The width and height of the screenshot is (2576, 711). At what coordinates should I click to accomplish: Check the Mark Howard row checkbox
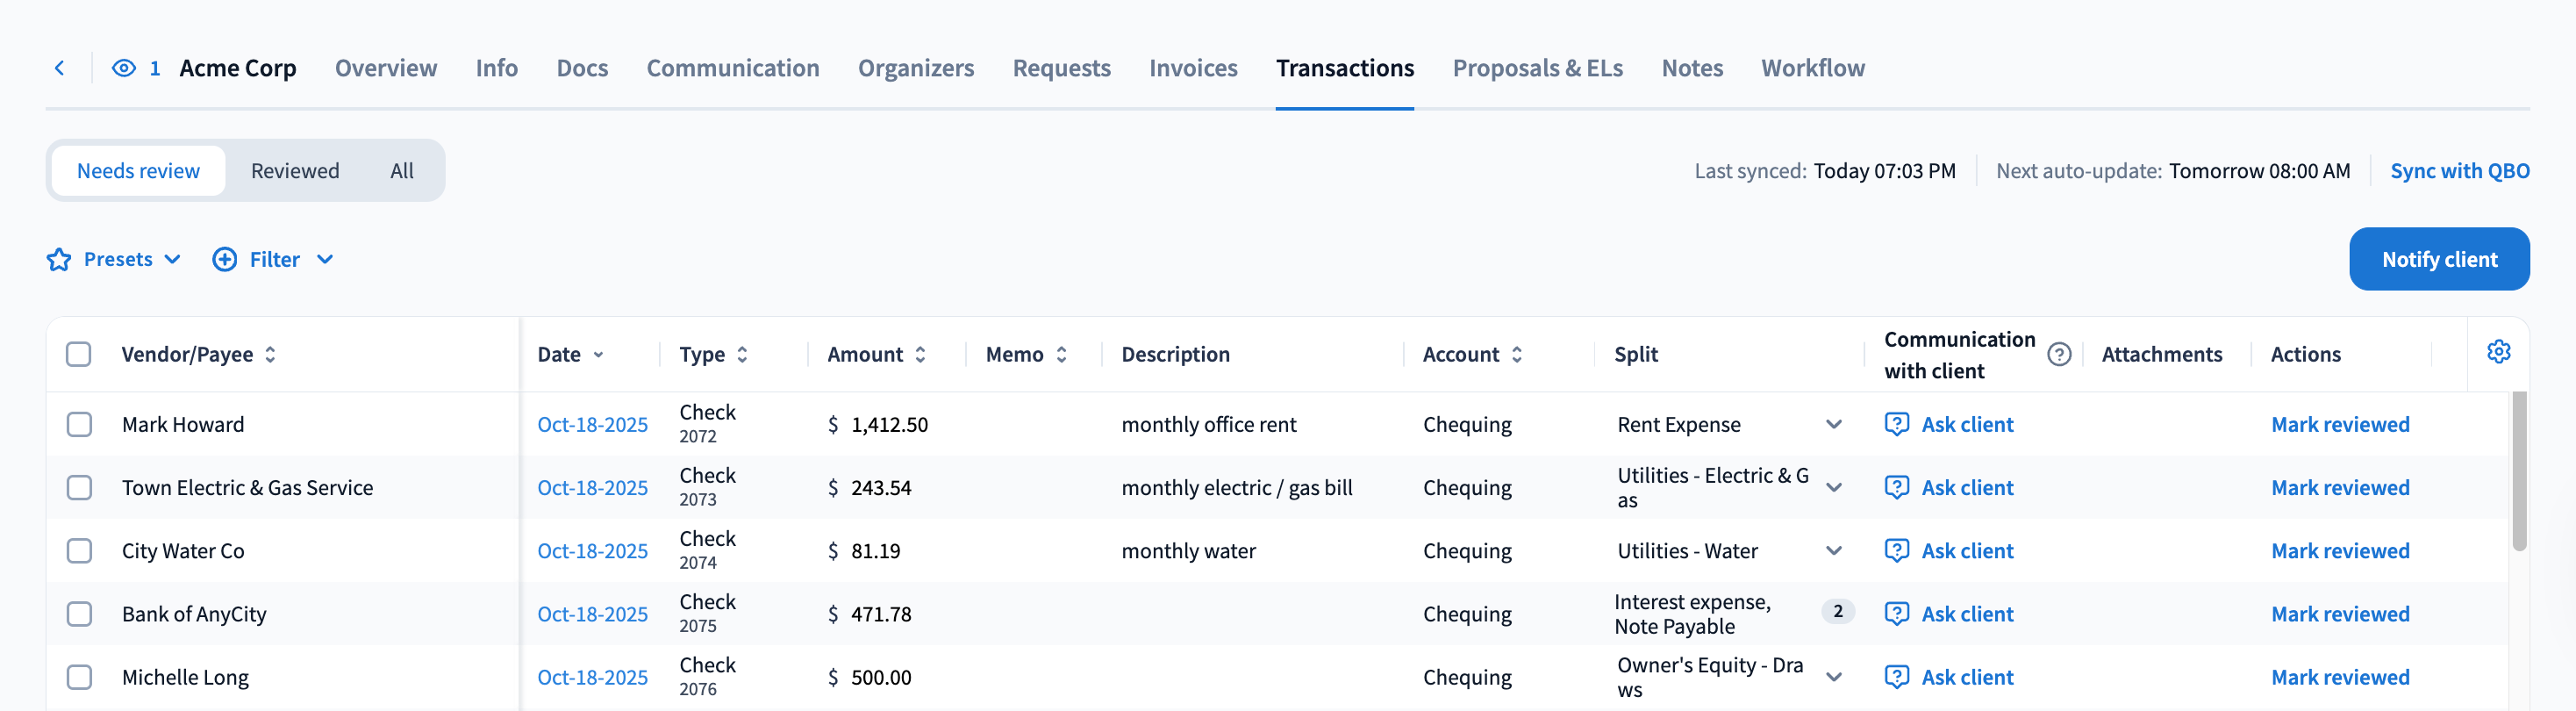(x=79, y=424)
